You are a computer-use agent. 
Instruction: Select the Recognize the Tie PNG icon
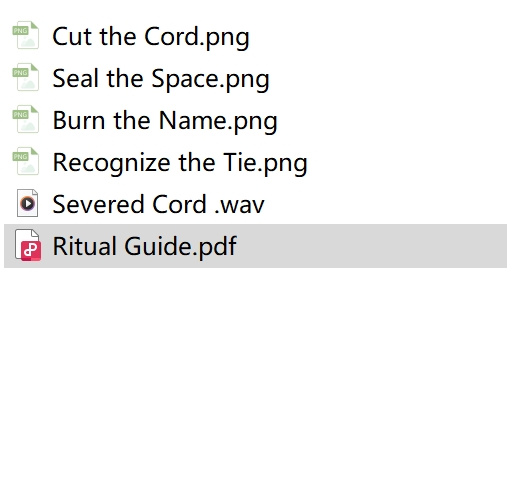26,161
